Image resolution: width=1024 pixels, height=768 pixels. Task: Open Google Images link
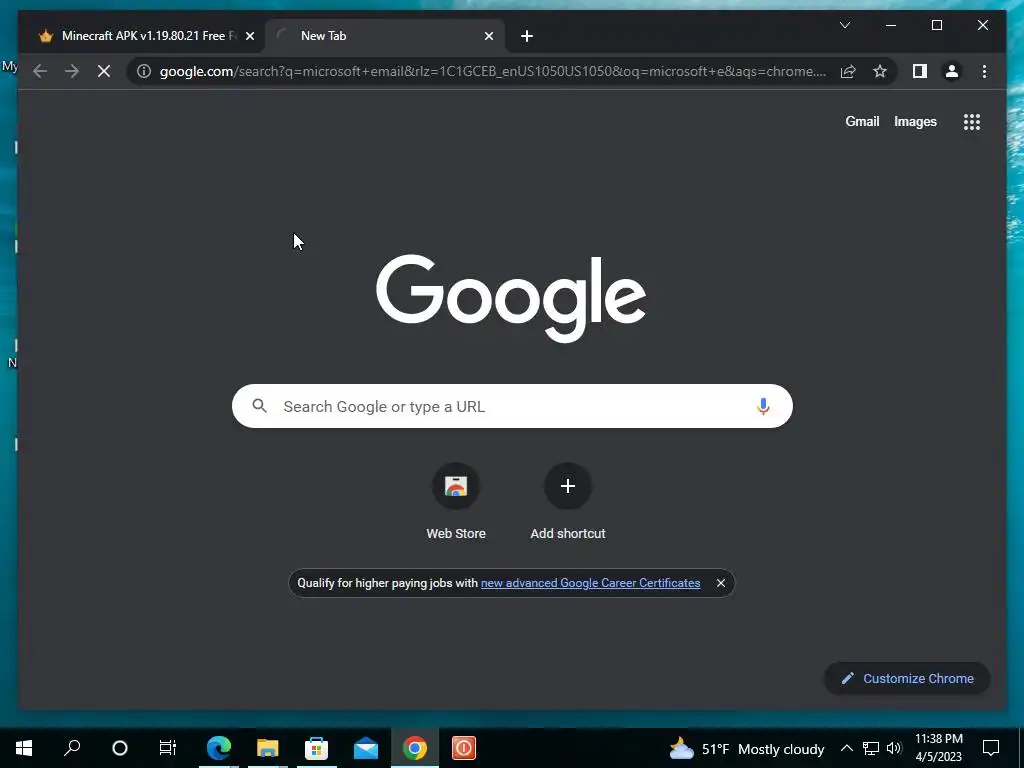click(x=915, y=121)
